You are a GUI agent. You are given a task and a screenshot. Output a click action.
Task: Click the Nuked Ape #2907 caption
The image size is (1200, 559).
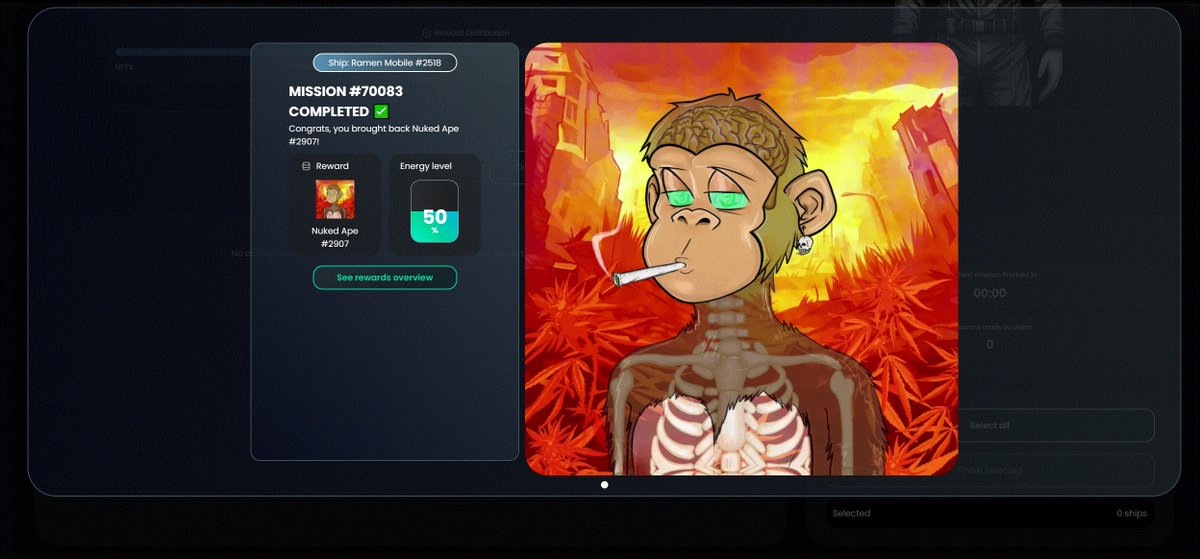tap(335, 237)
